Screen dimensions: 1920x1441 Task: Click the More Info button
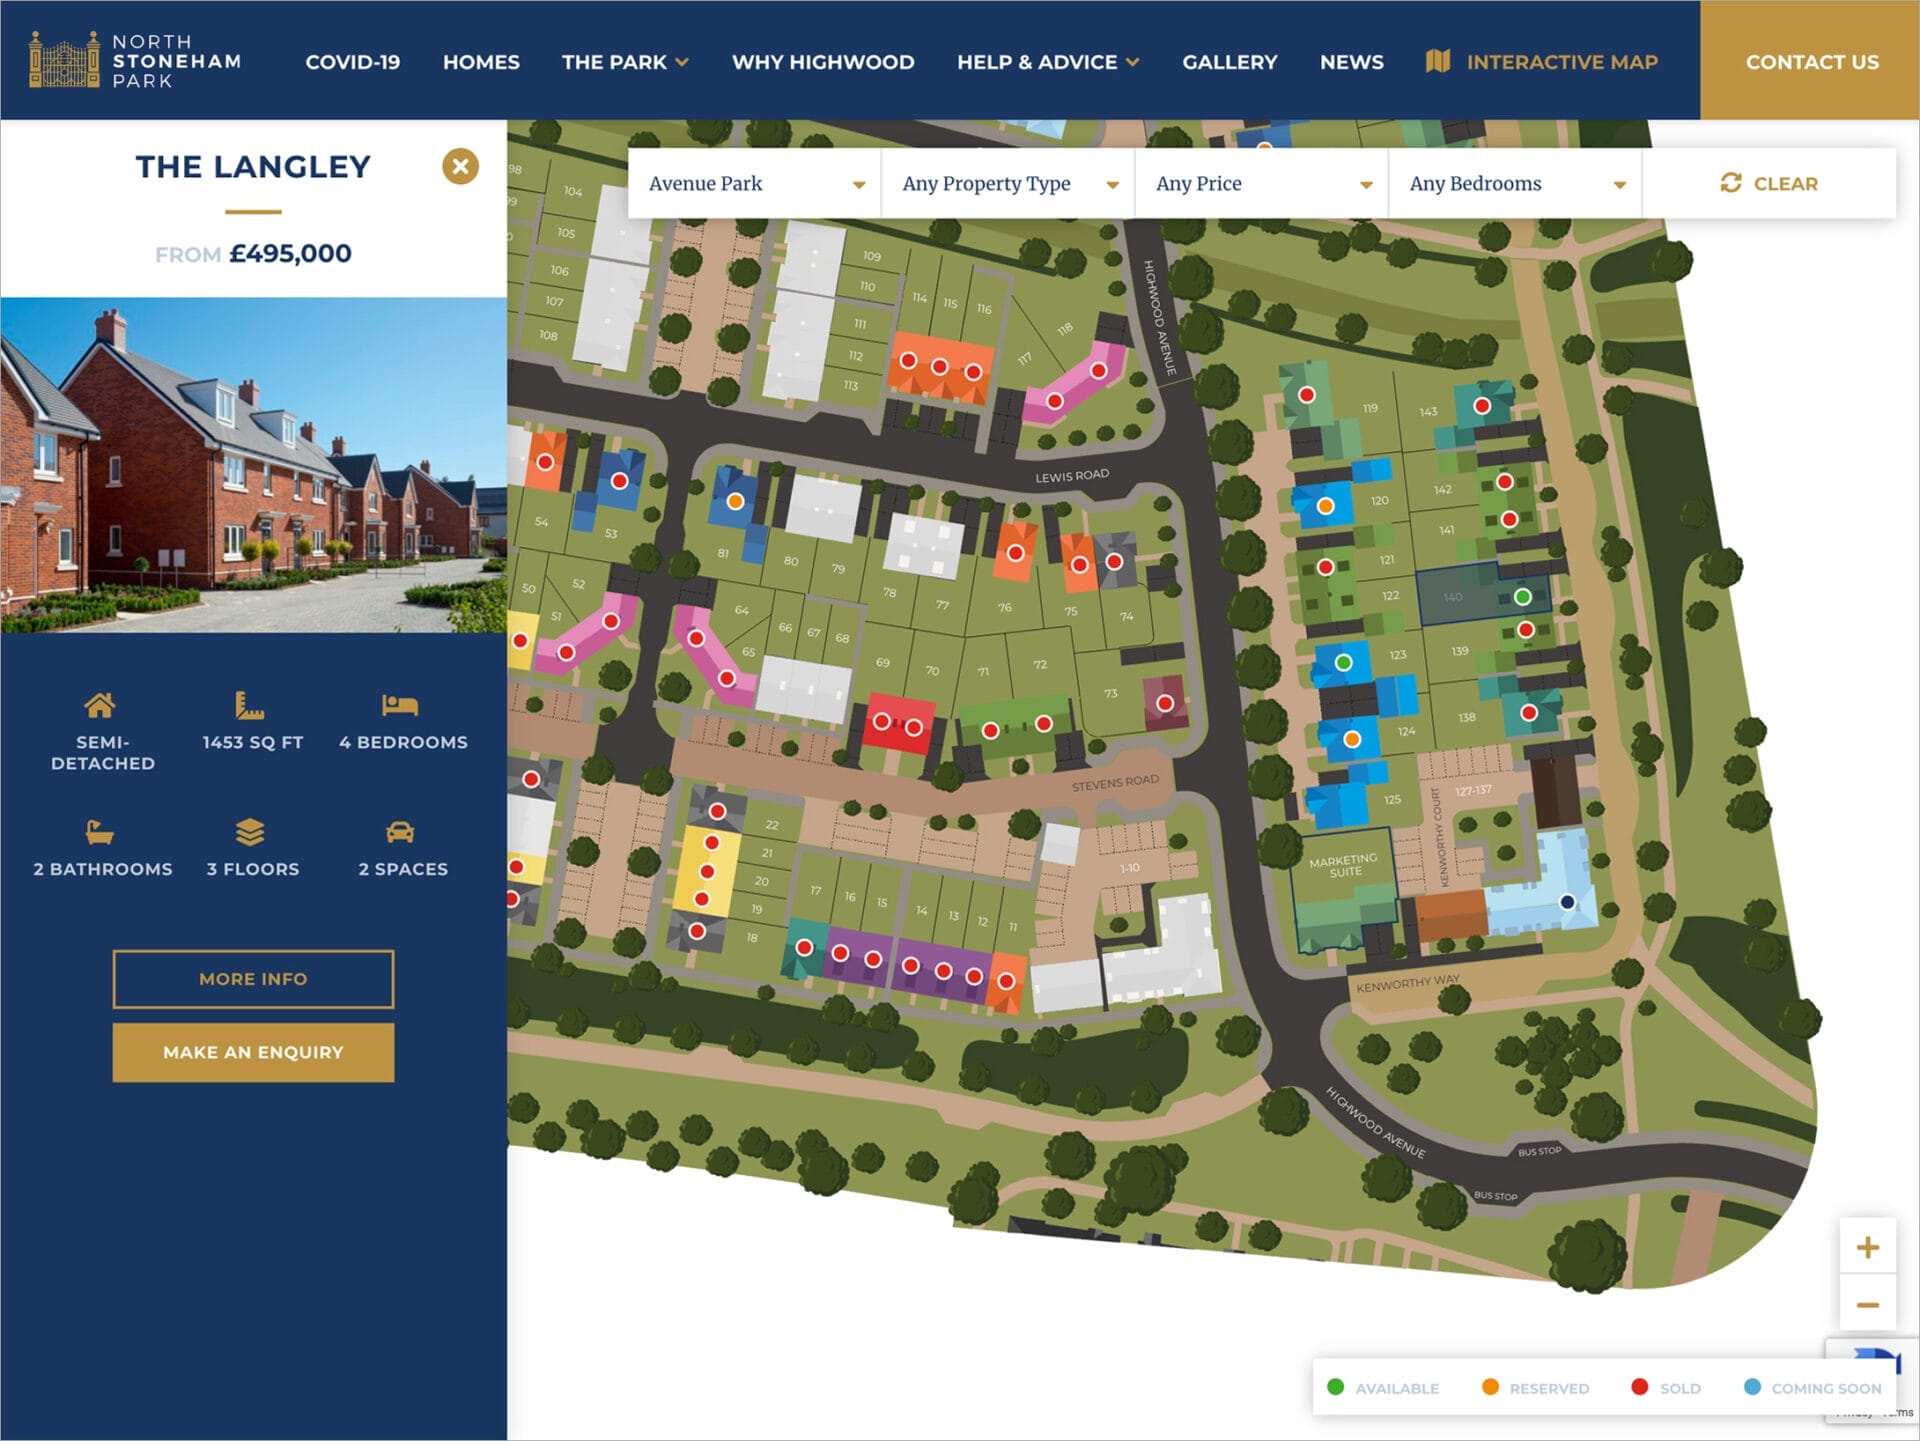coord(253,979)
